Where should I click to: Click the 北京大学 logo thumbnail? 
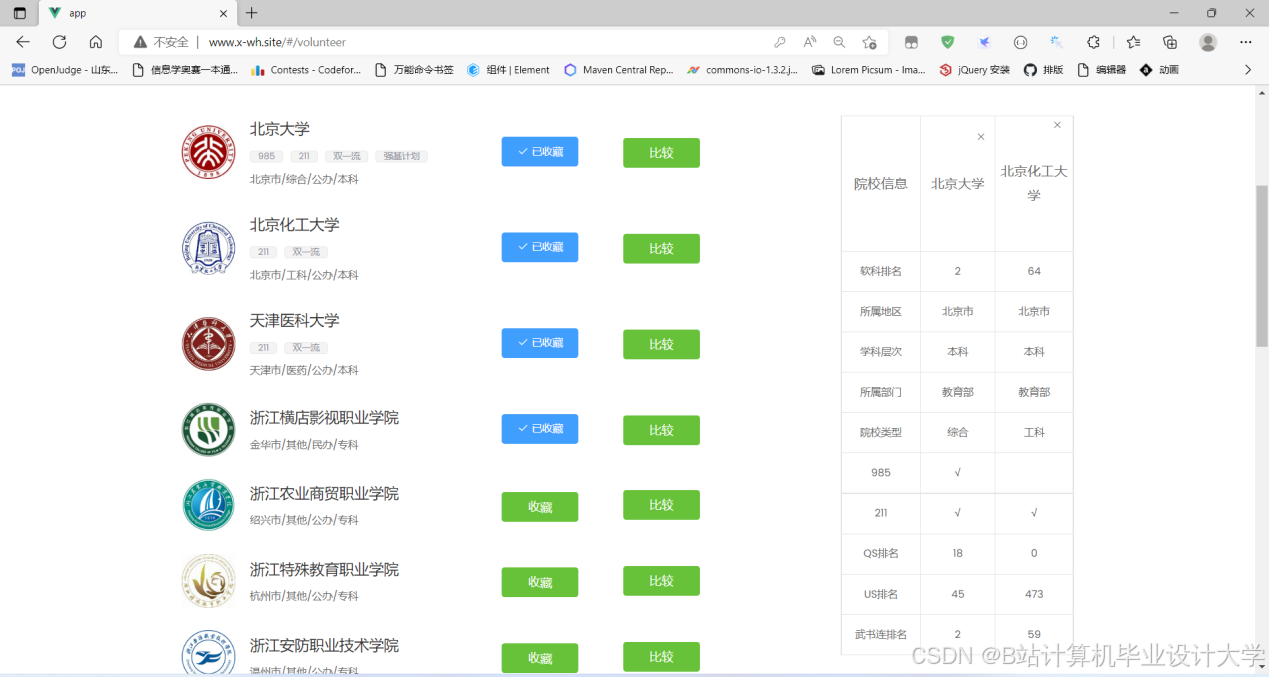click(x=208, y=153)
